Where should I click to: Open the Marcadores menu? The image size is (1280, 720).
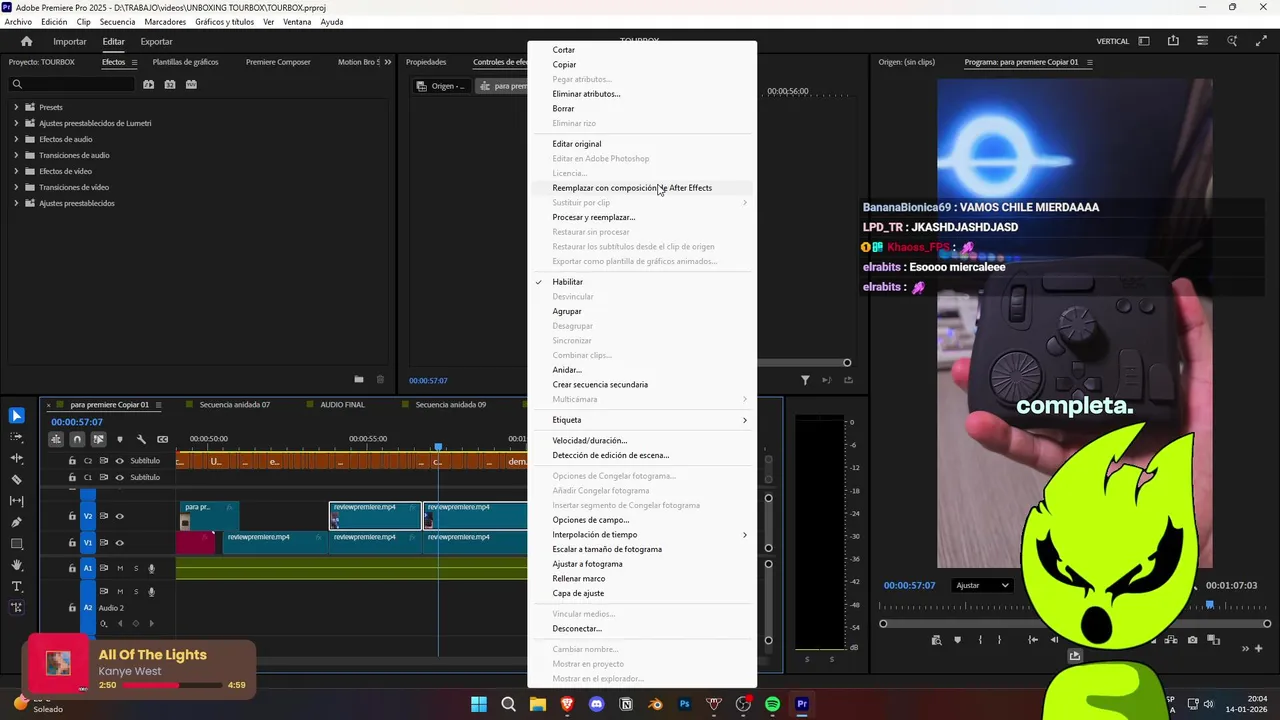pos(165,22)
